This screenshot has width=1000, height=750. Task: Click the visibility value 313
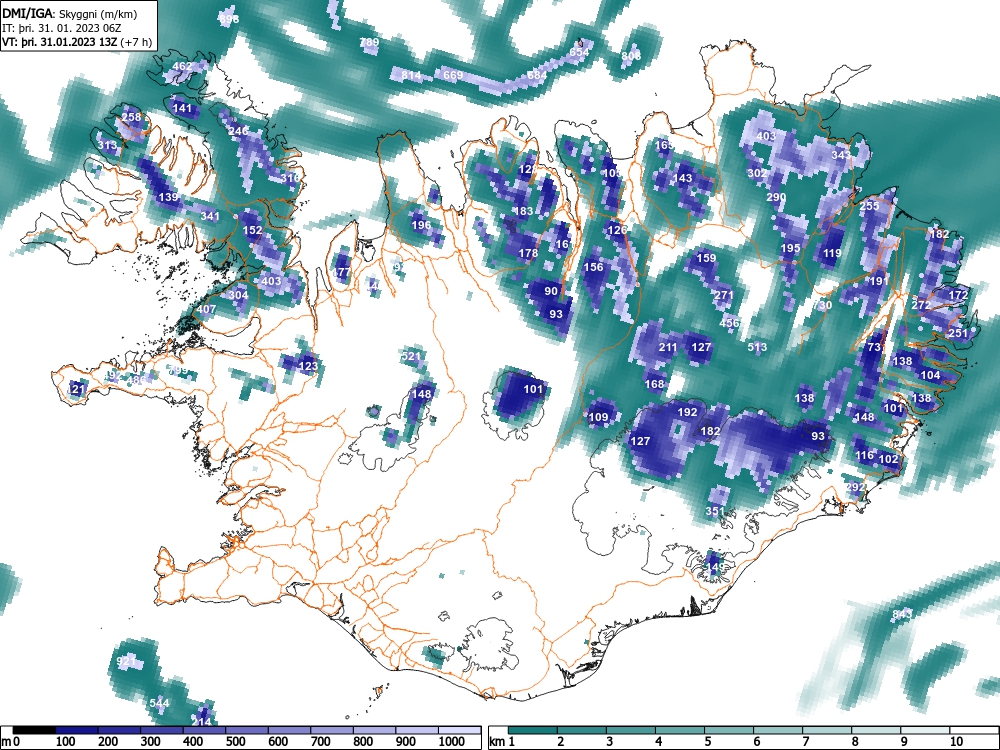tap(108, 145)
